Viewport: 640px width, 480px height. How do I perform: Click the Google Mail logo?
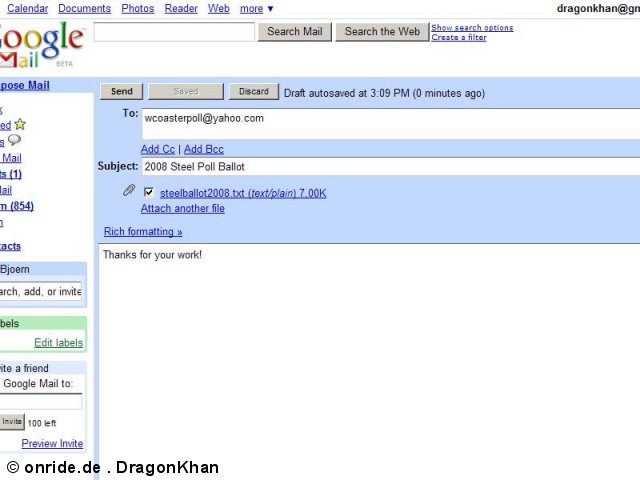[42, 46]
